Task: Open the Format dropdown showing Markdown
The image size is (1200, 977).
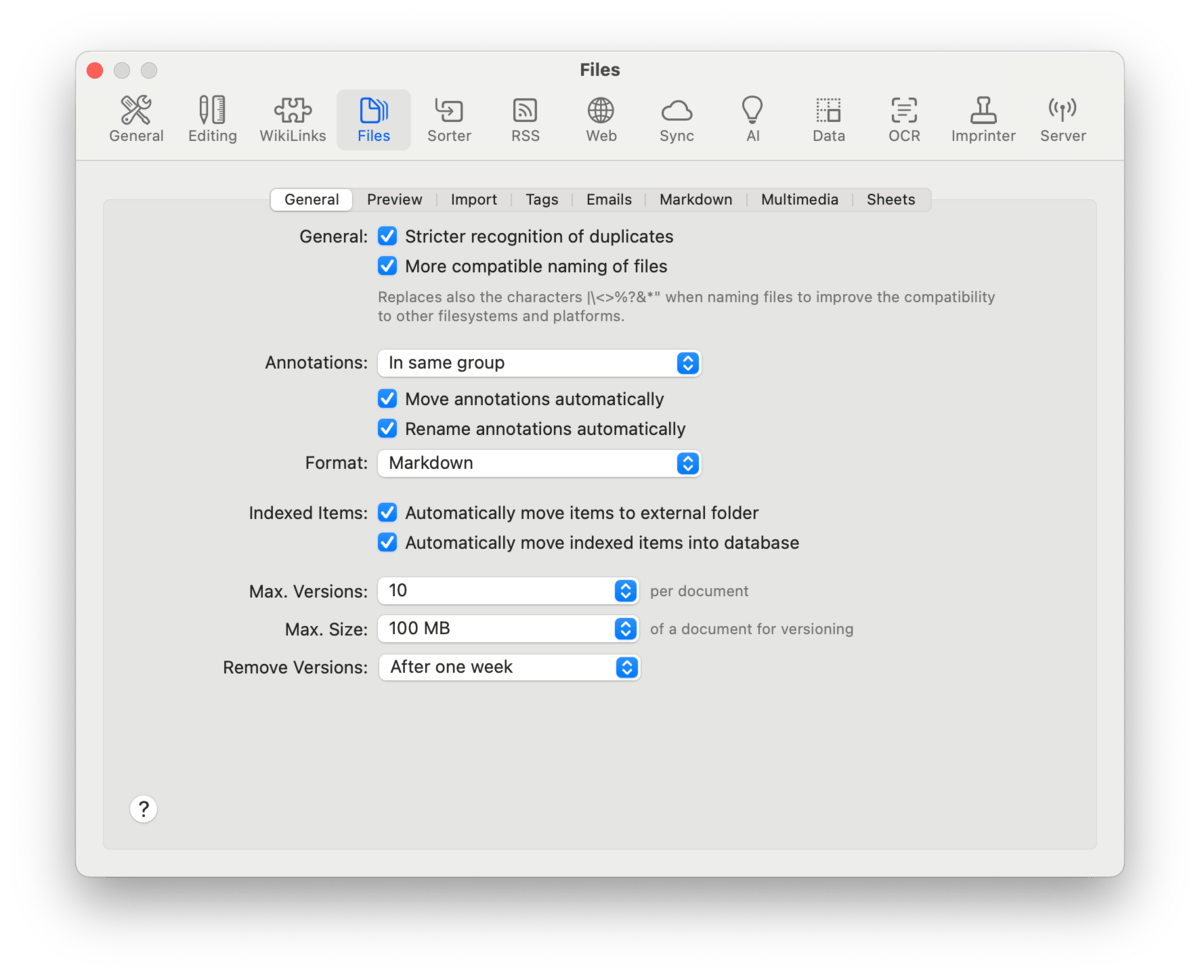Action: tap(539, 463)
